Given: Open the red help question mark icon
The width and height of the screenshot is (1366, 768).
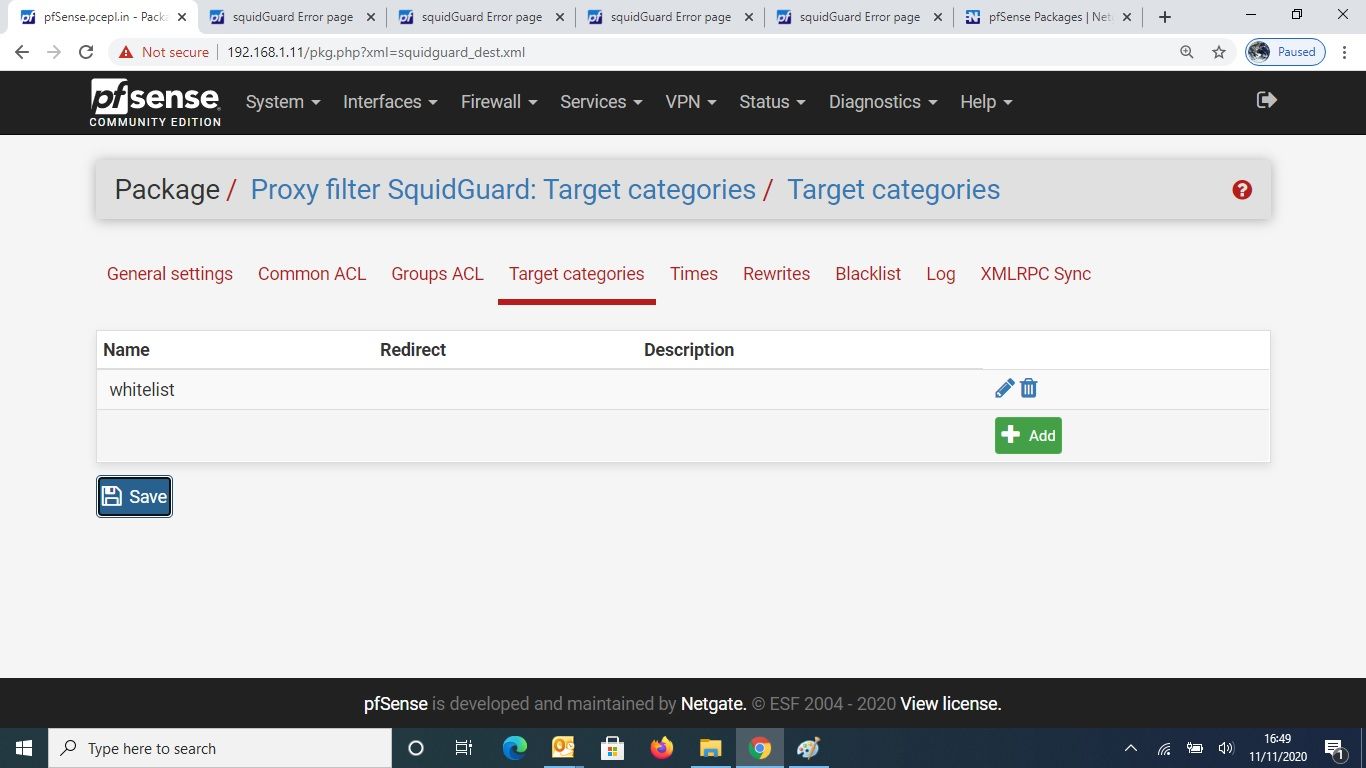Looking at the screenshot, I should [x=1242, y=190].
